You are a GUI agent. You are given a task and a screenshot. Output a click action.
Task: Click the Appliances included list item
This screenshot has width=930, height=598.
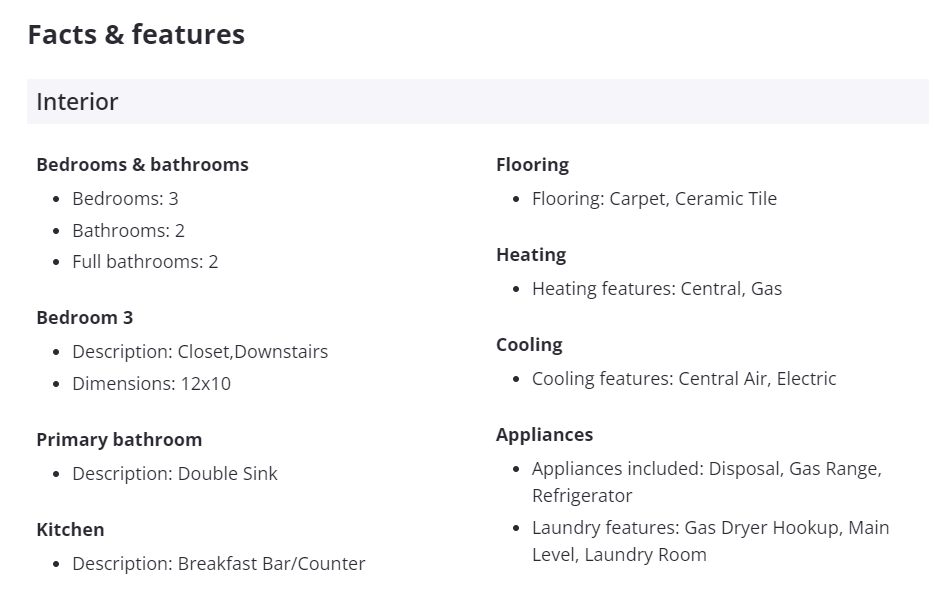coord(706,482)
